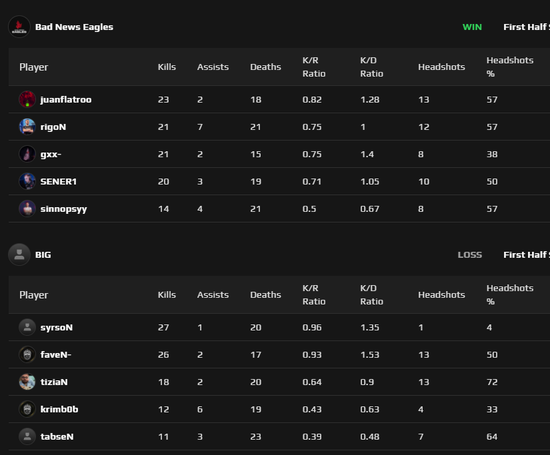550x455 pixels.
Task: Select krimb0b's K/R ratio 0.43
Action: [312, 410]
